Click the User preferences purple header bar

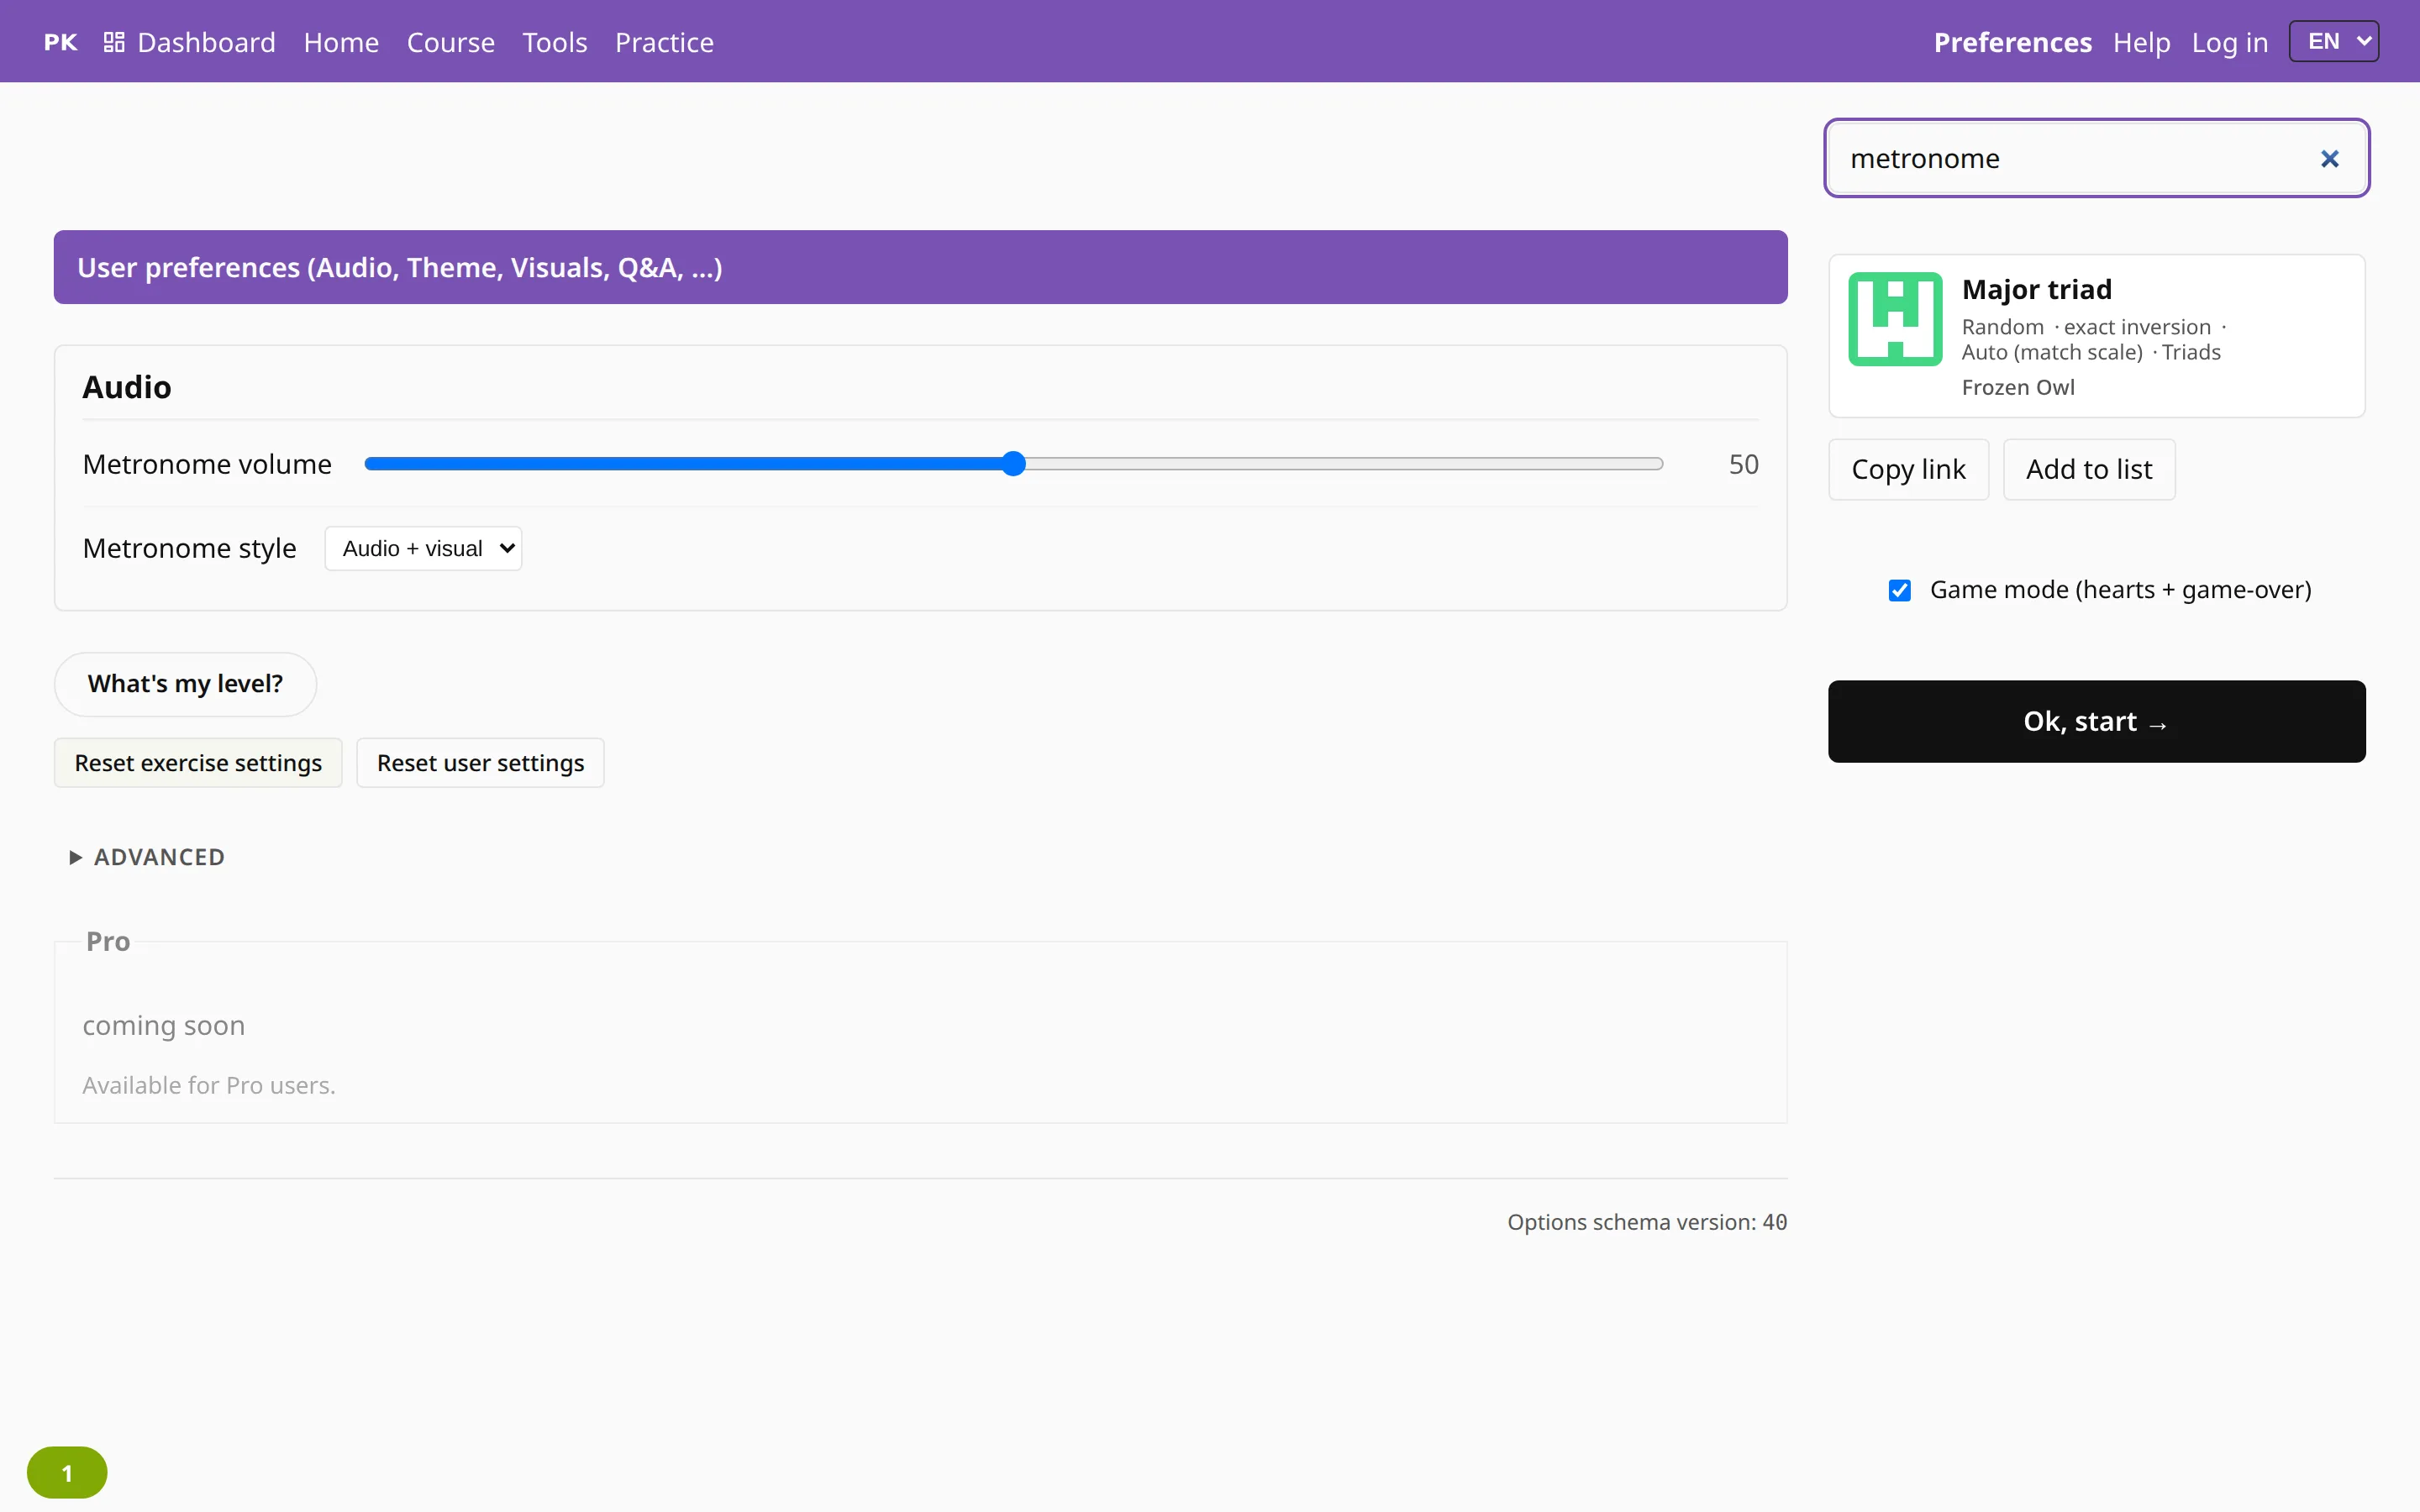pos(920,267)
